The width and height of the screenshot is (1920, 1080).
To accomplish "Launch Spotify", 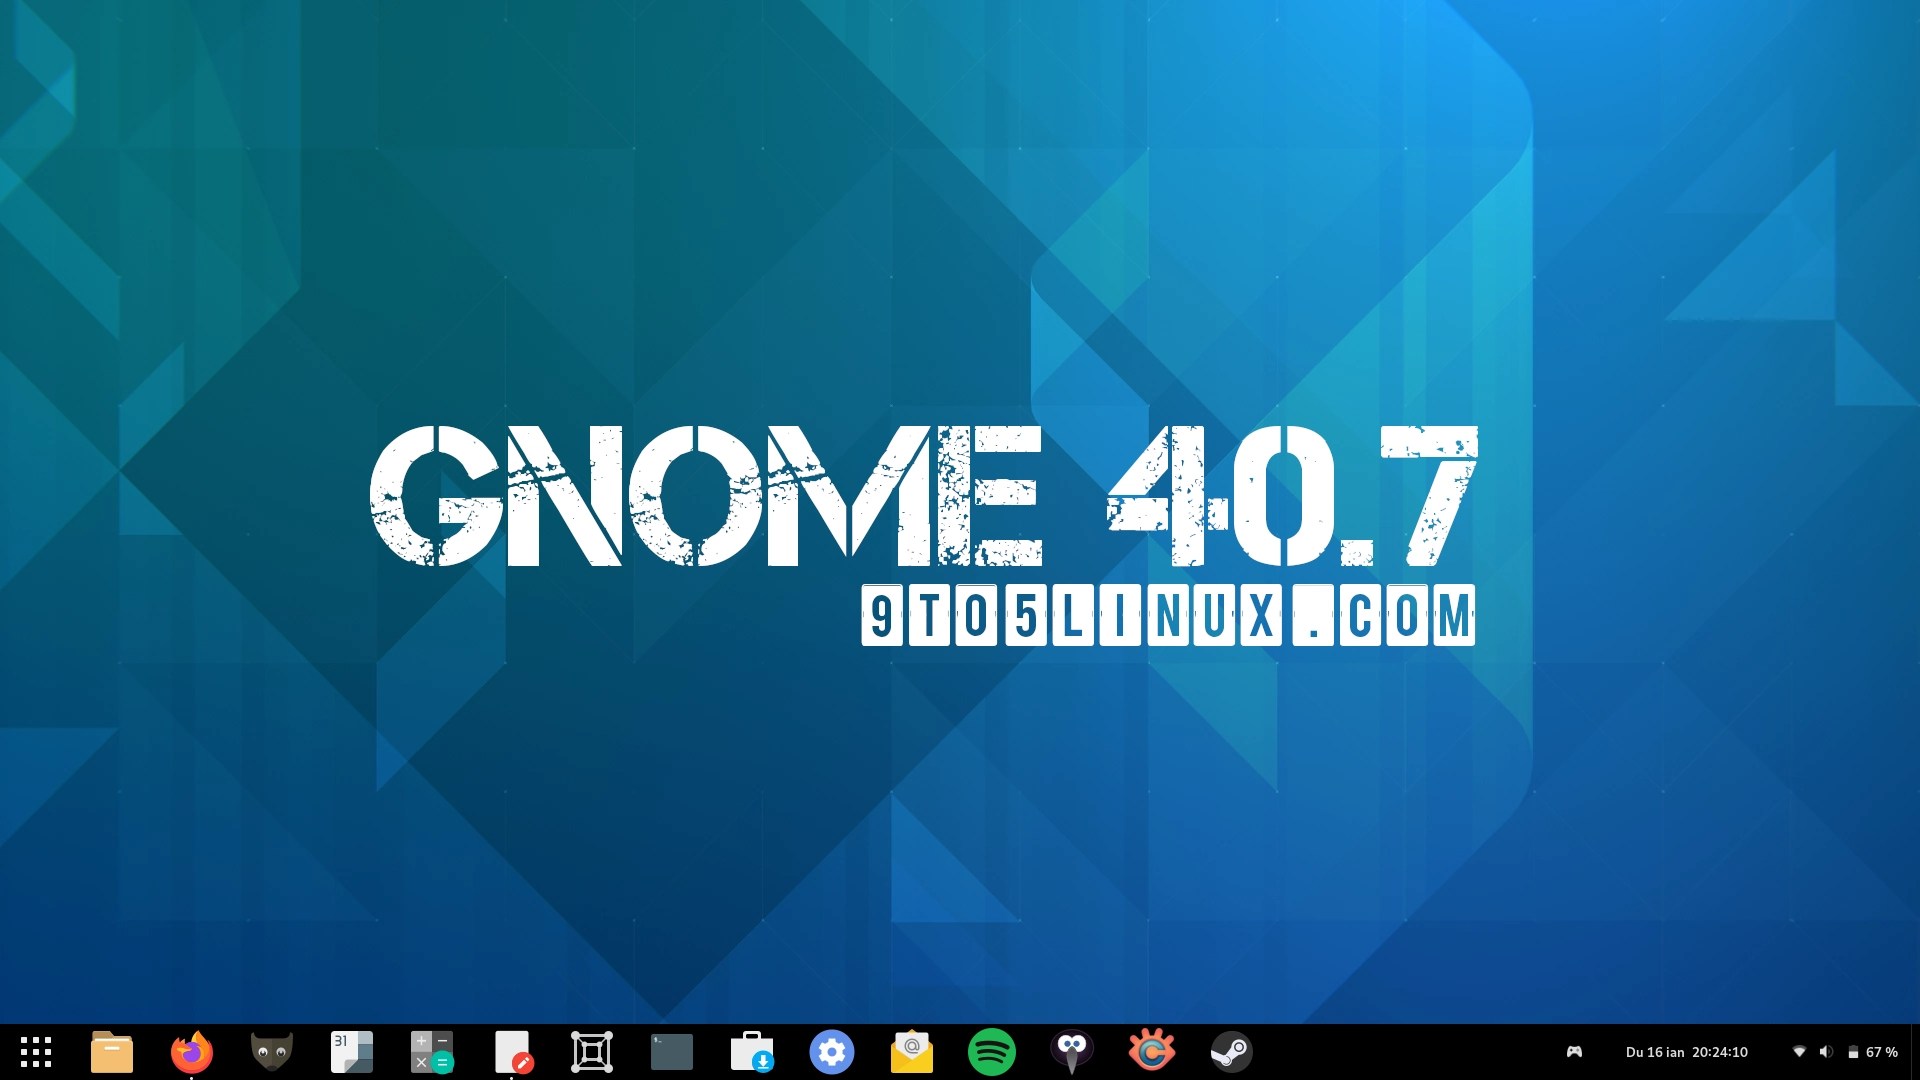I will pos(991,1052).
